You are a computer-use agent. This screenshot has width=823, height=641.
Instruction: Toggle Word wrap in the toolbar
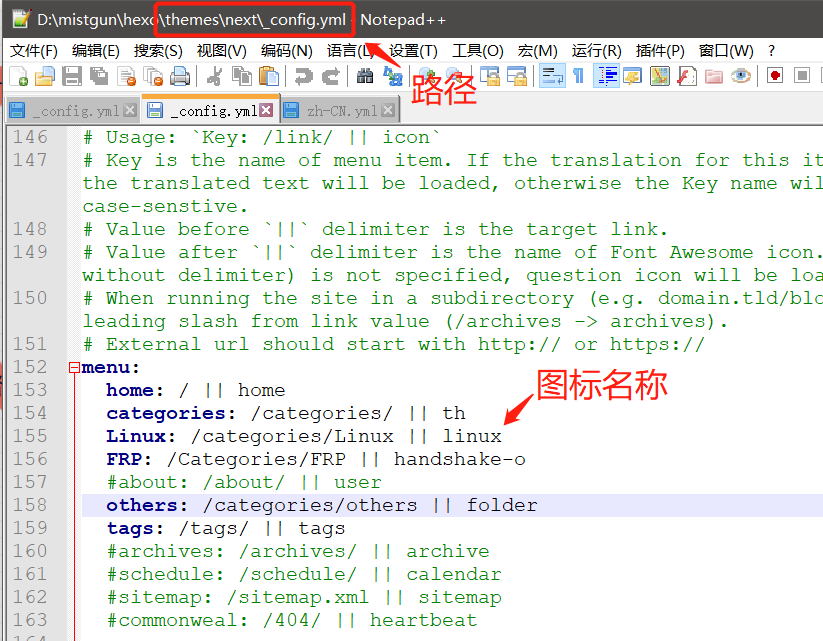[x=552, y=76]
